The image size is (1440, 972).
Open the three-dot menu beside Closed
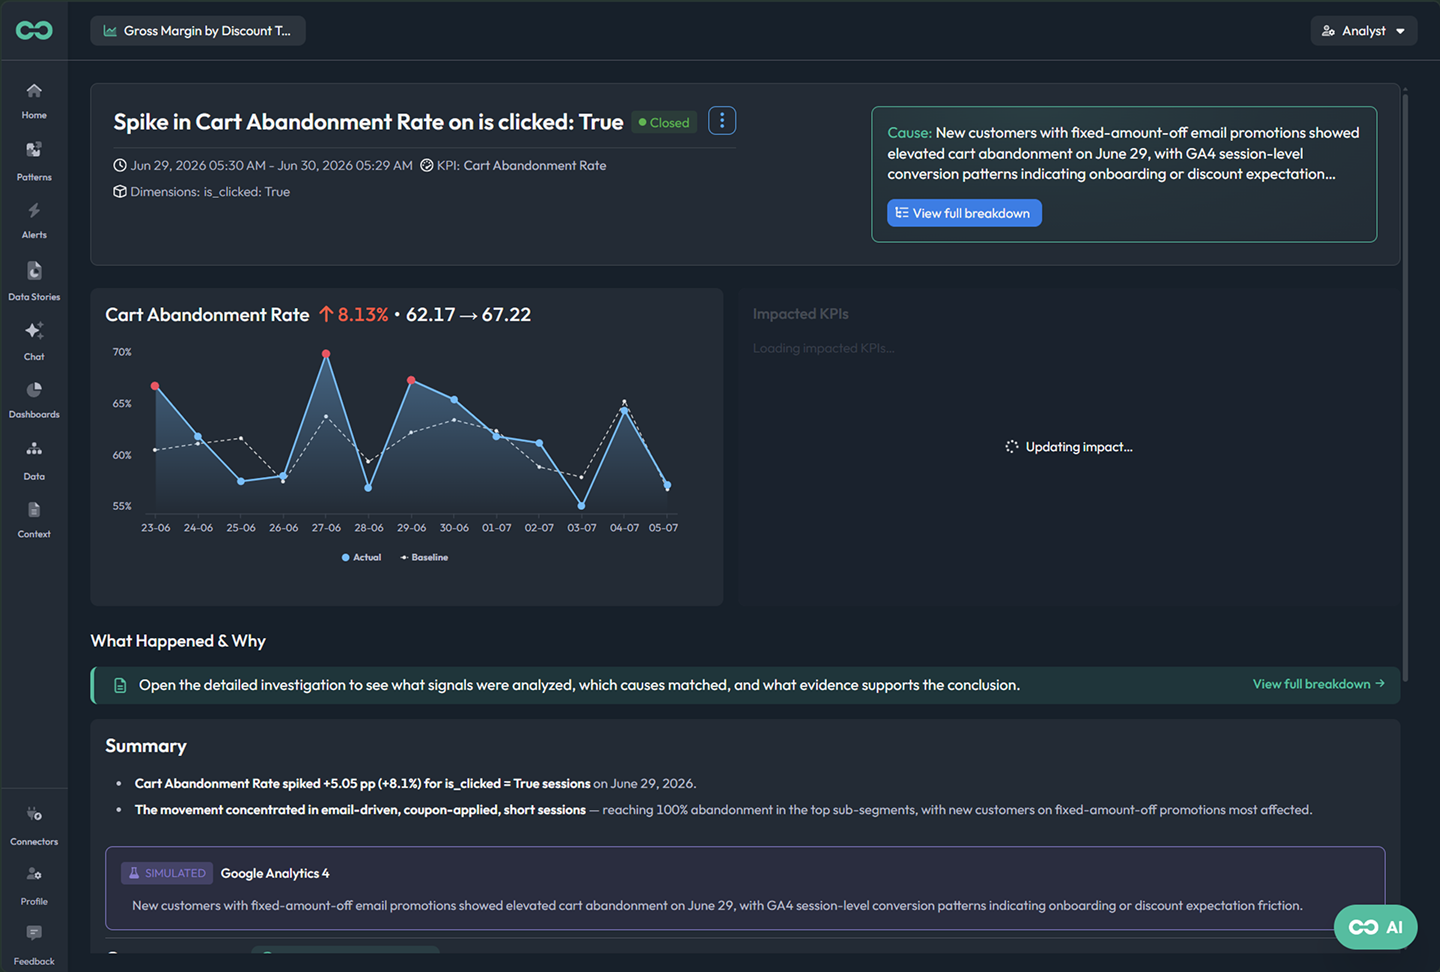tap(722, 121)
